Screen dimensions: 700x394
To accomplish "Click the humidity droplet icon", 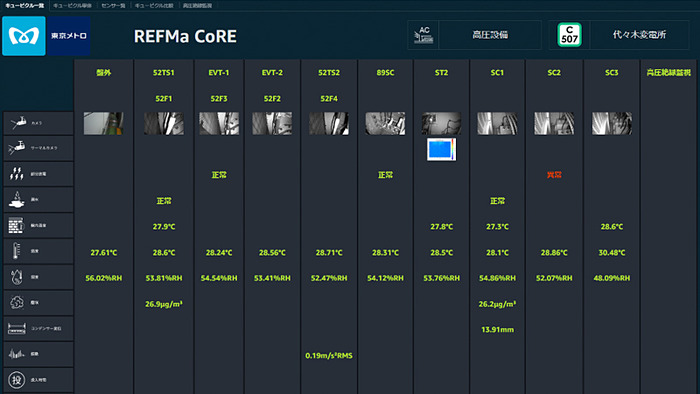I will coord(17,277).
